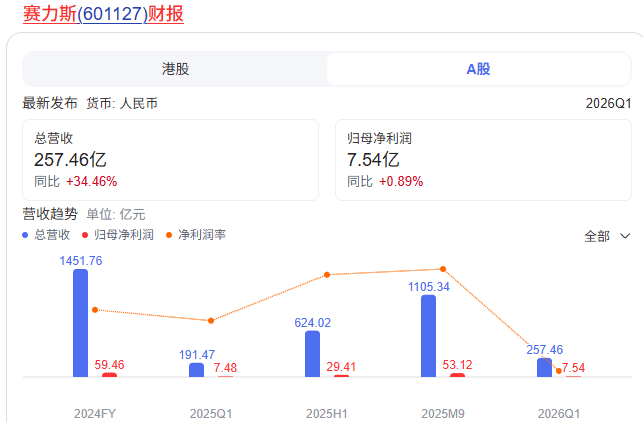Open the 全部 period dropdown
643x422 pixels.
(x=607, y=236)
